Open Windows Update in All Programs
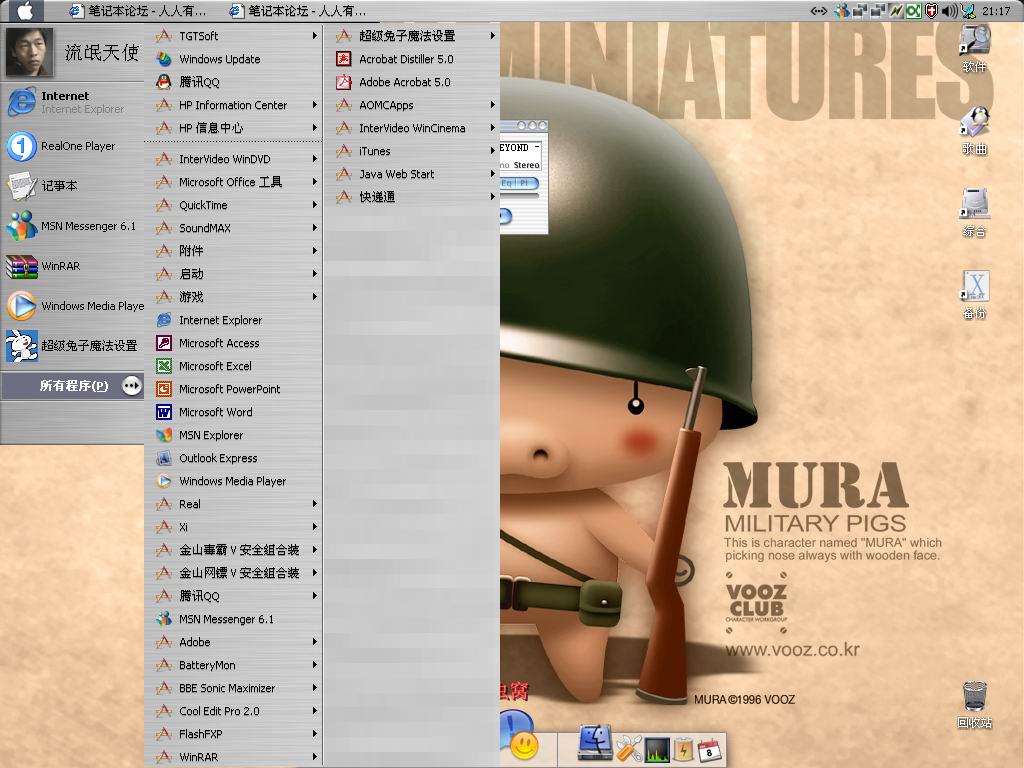The image size is (1024, 768). pos(233,59)
